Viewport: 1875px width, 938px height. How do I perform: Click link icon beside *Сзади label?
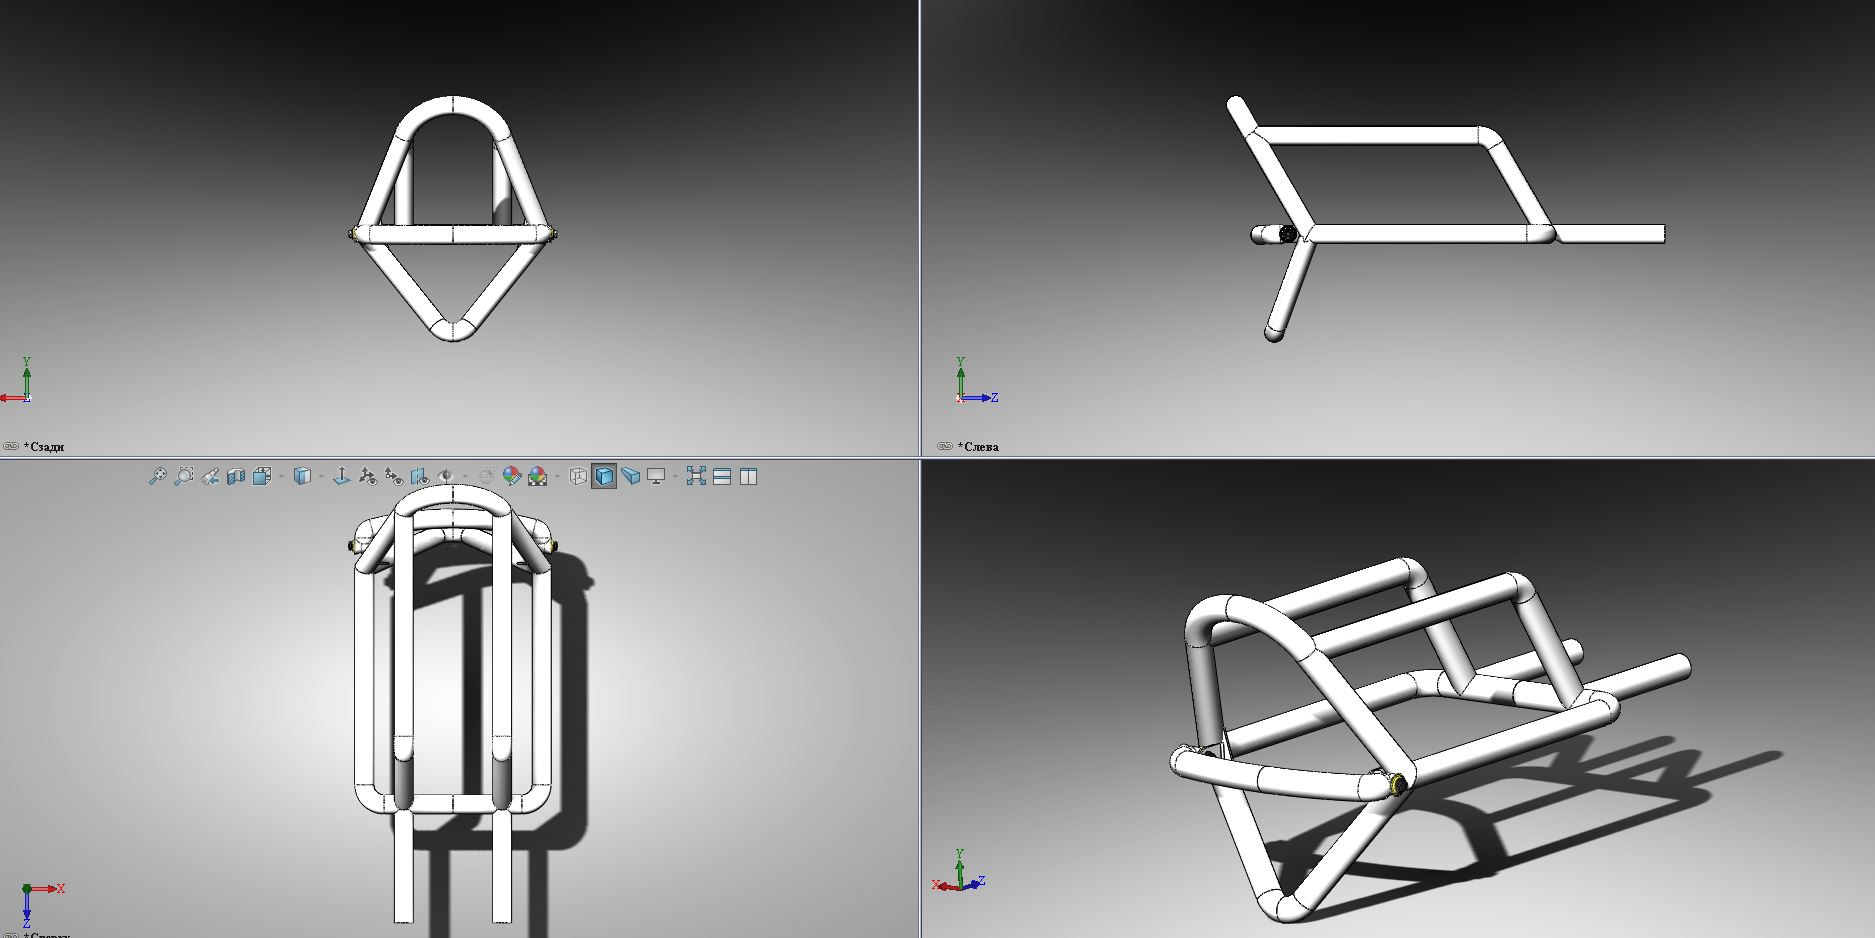pos(11,446)
